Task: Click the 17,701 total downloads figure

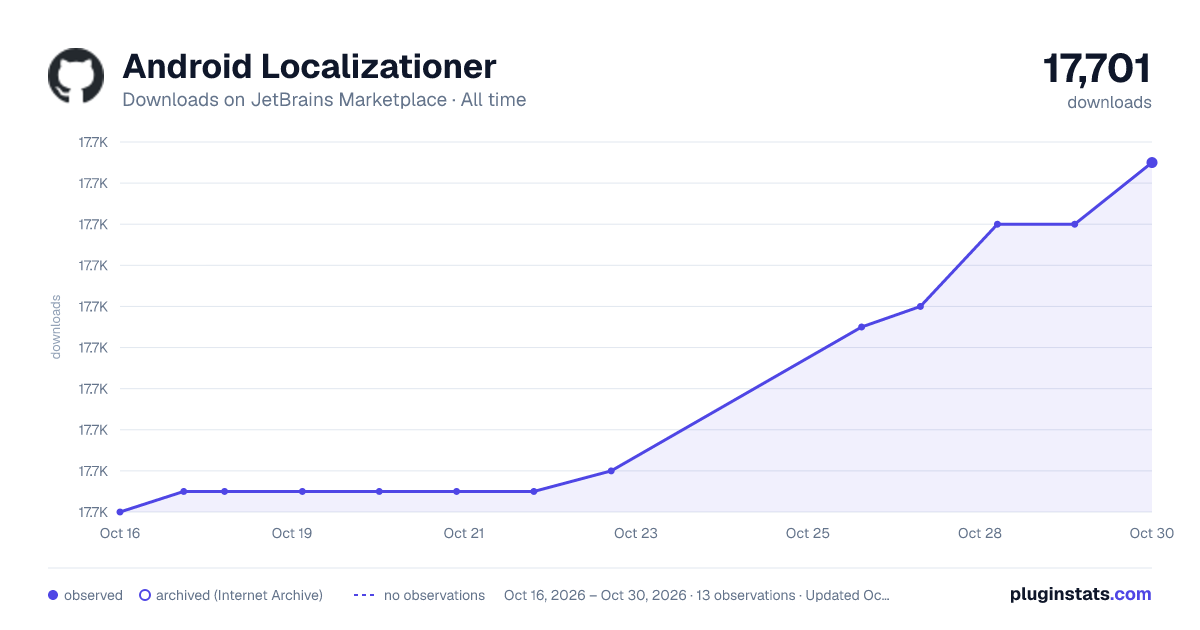Action: 1097,69
